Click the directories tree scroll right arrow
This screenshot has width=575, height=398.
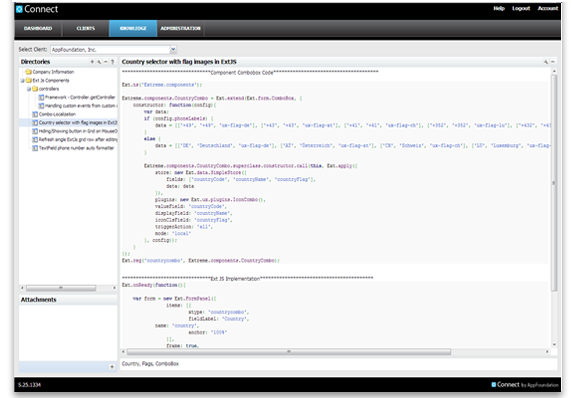click(x=114, y=288)
